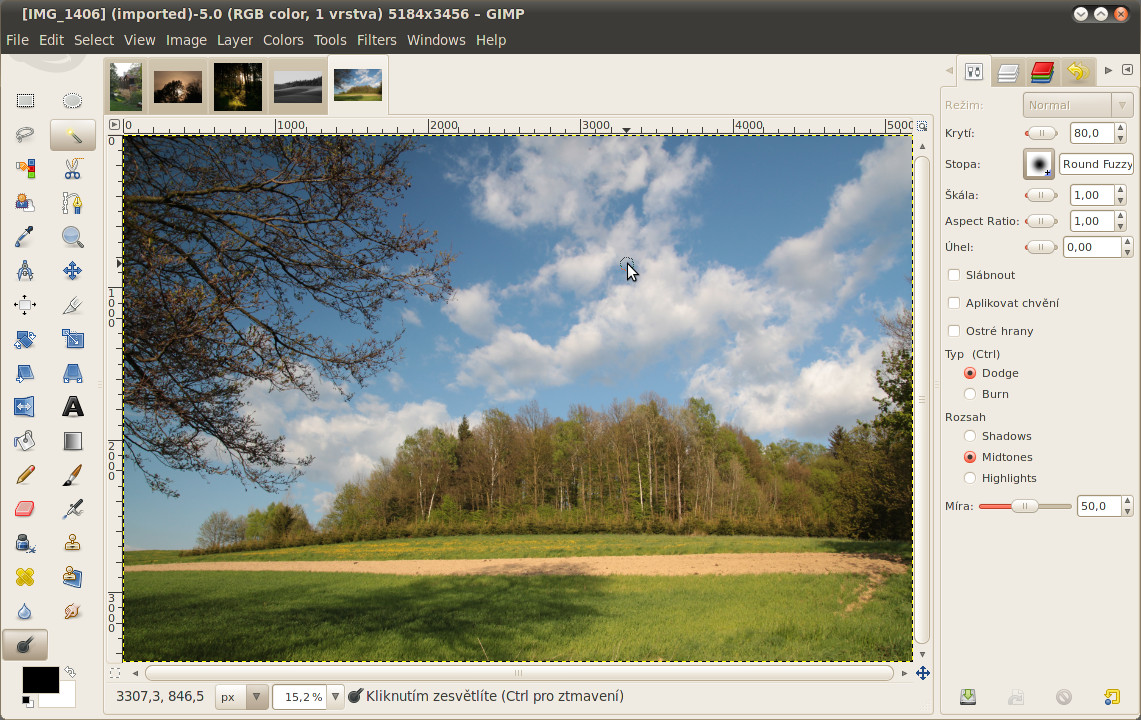1141x720 pixels.
Task: Select the Burn radio button
Action: click(970, 394)
